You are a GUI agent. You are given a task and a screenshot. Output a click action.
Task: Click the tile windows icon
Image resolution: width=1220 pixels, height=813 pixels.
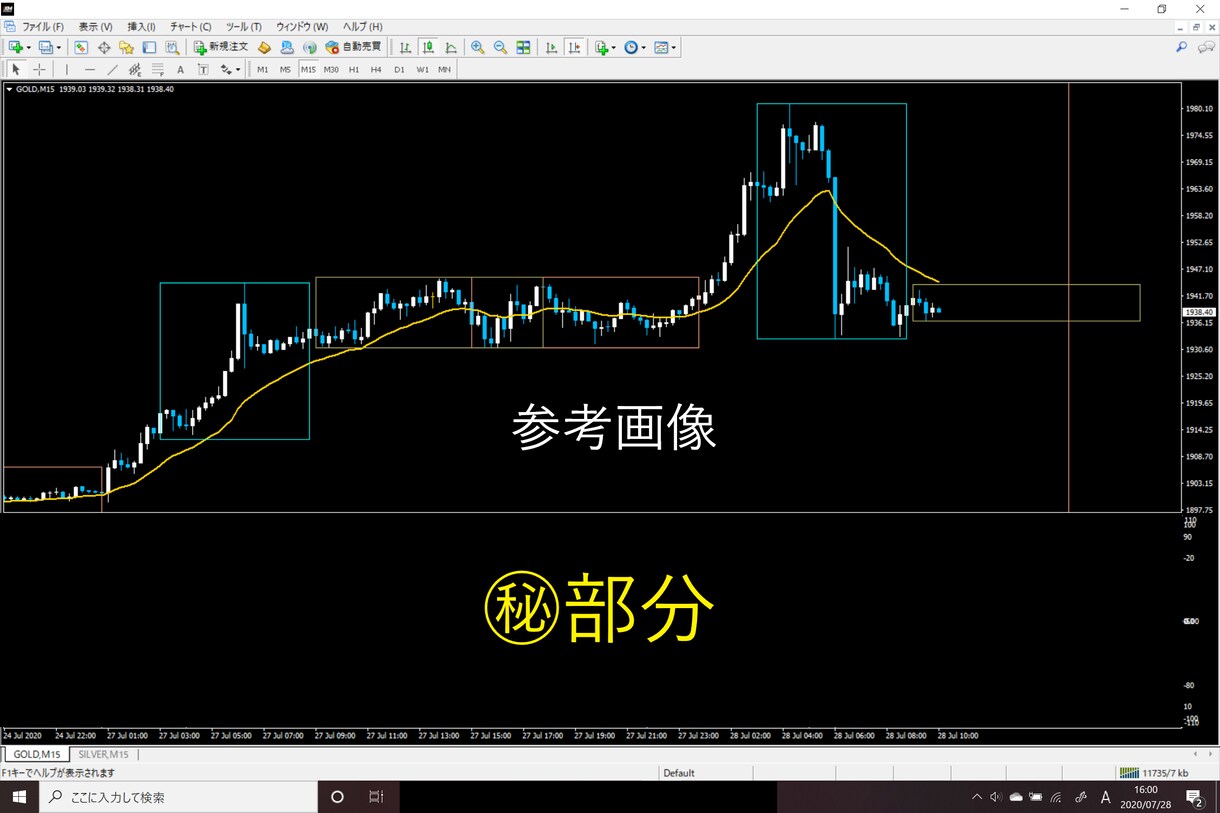(x=523, y=47)
